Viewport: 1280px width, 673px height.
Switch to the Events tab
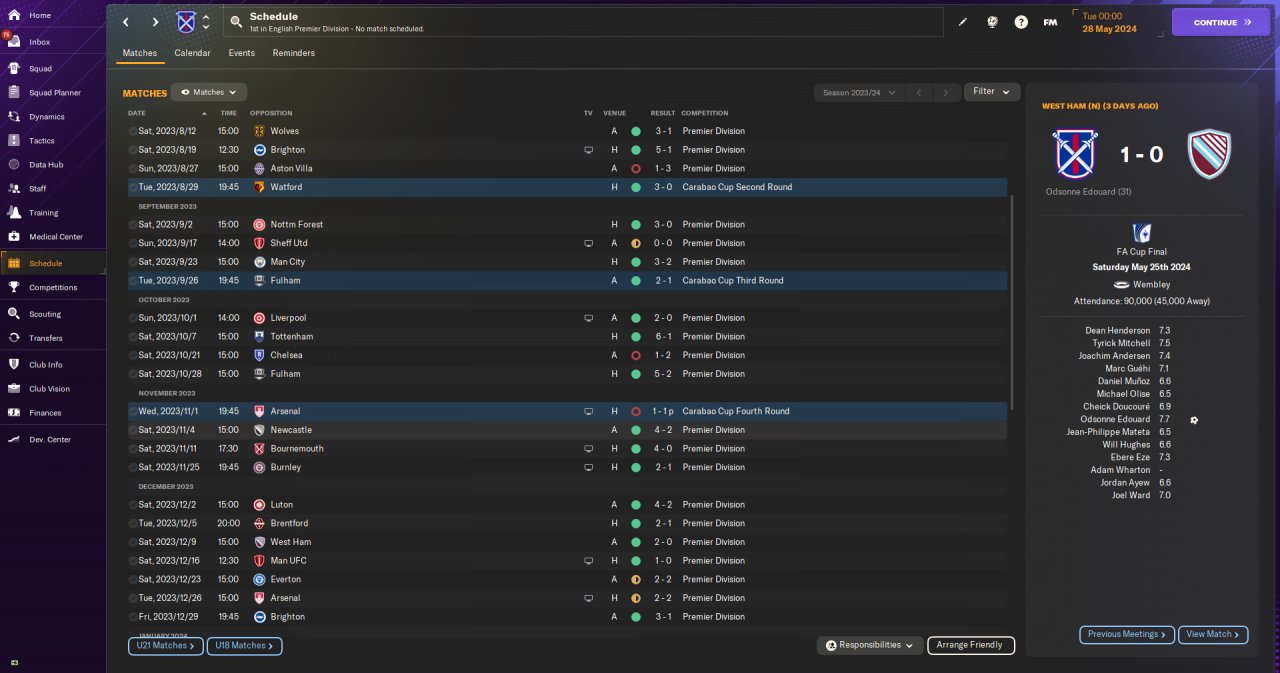[241, 53]
